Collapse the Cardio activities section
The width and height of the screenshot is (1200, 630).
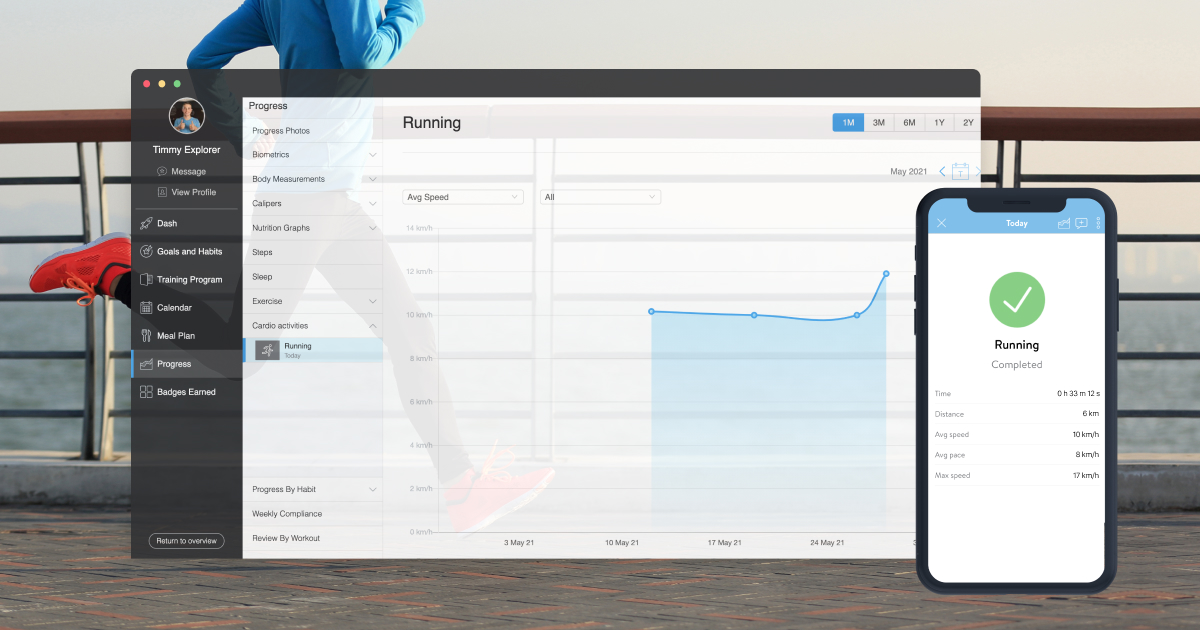click(x=372, y=326)
